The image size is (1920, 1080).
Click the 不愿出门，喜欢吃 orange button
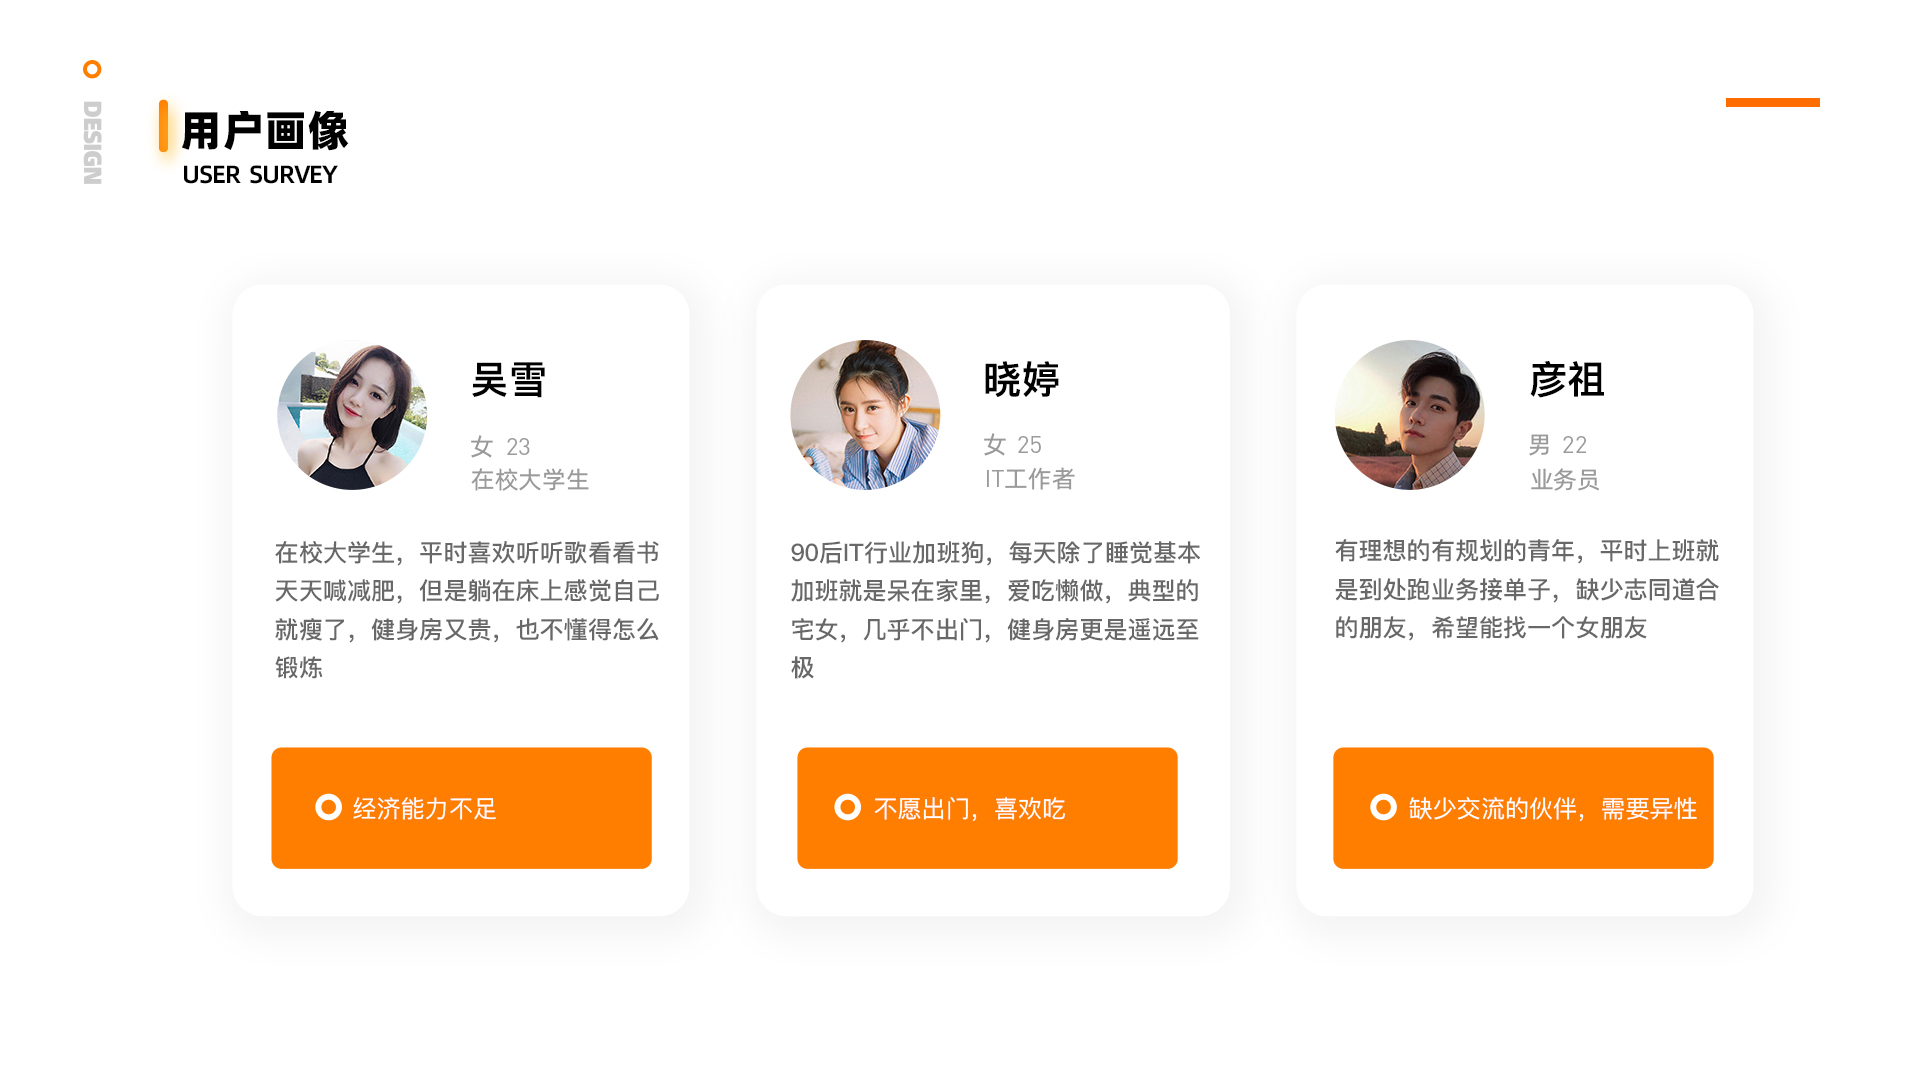point(987,808)
